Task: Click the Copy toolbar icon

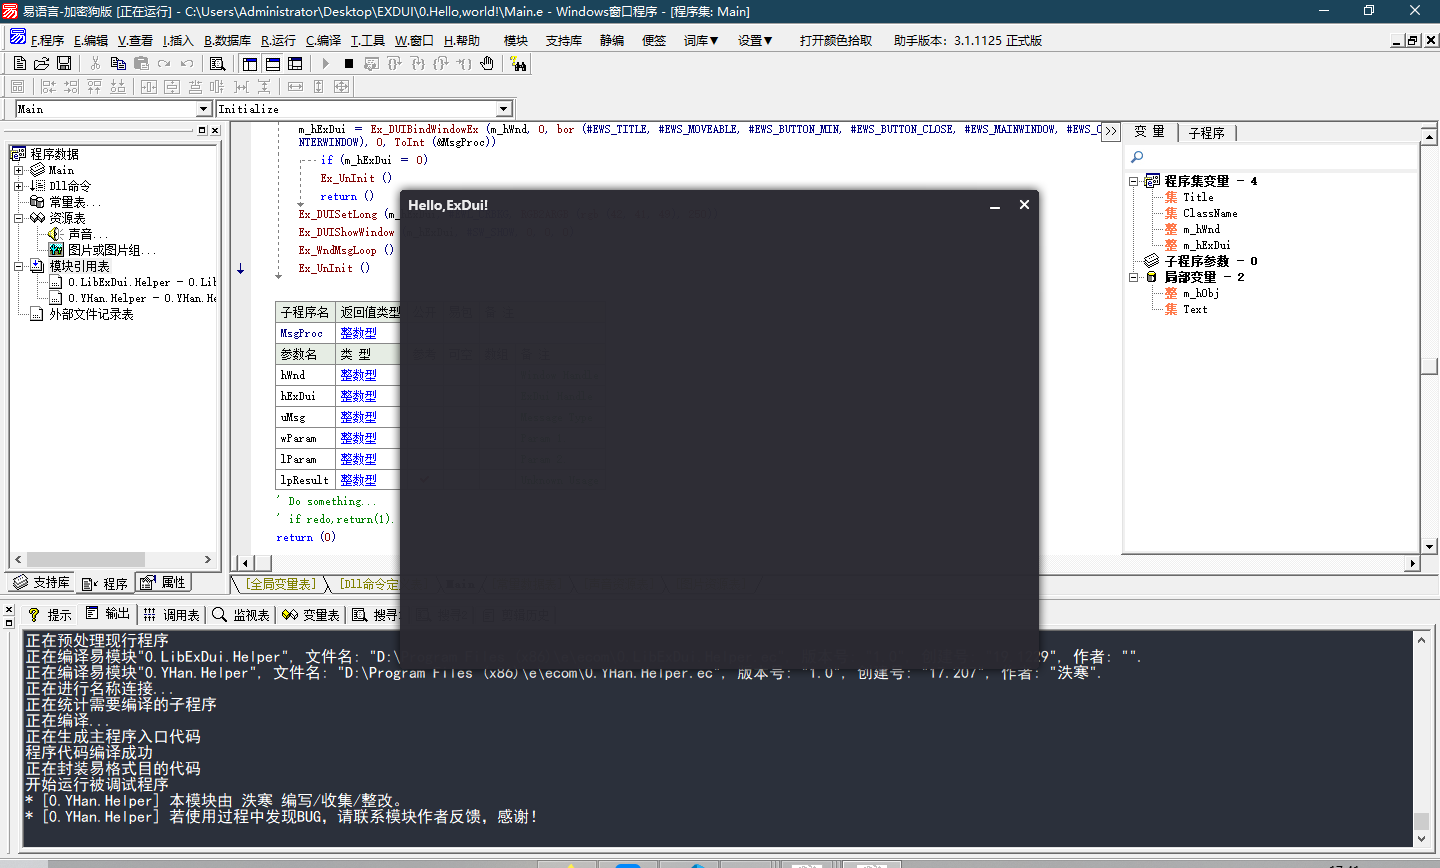Action: [x=118, y=63]
